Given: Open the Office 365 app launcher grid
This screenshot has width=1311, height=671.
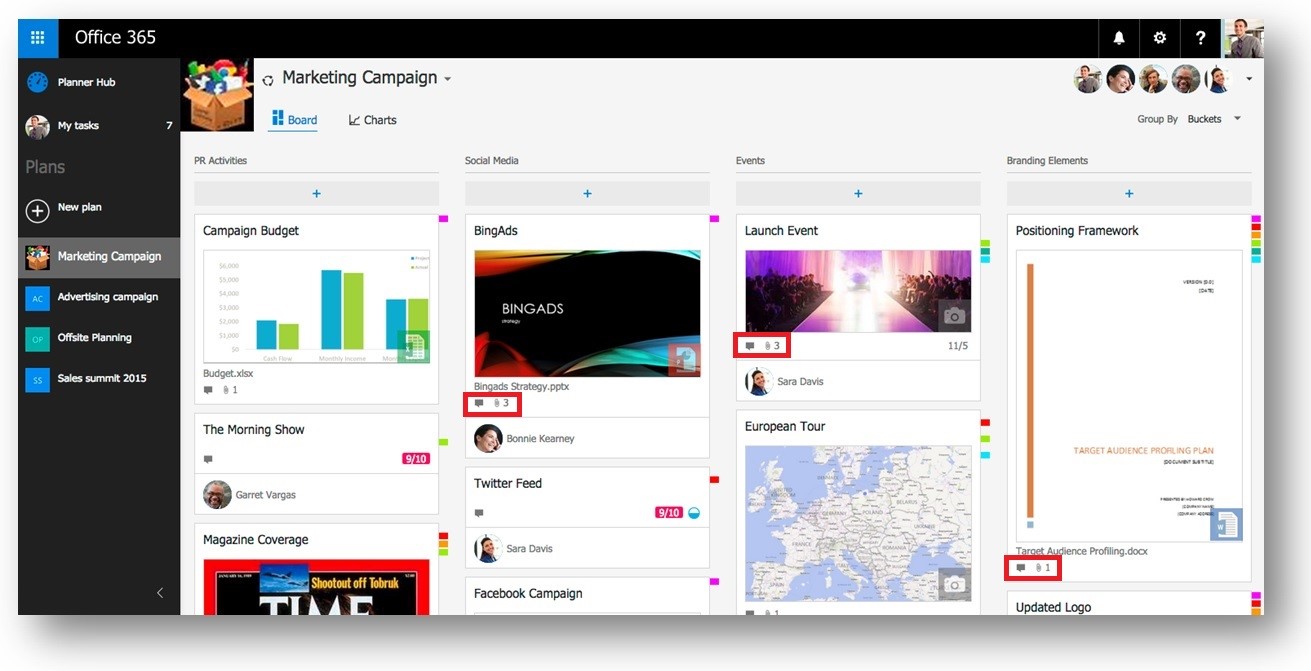Looking at the screenshot, I should [x=38, y=38].
